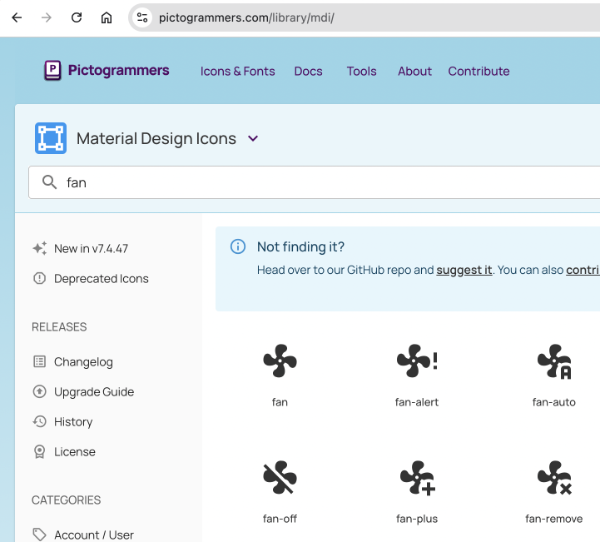This screenshot has height=542, width=600.
Task: Click the tag icon beside Account / User
Action: (x=39, y=535)
